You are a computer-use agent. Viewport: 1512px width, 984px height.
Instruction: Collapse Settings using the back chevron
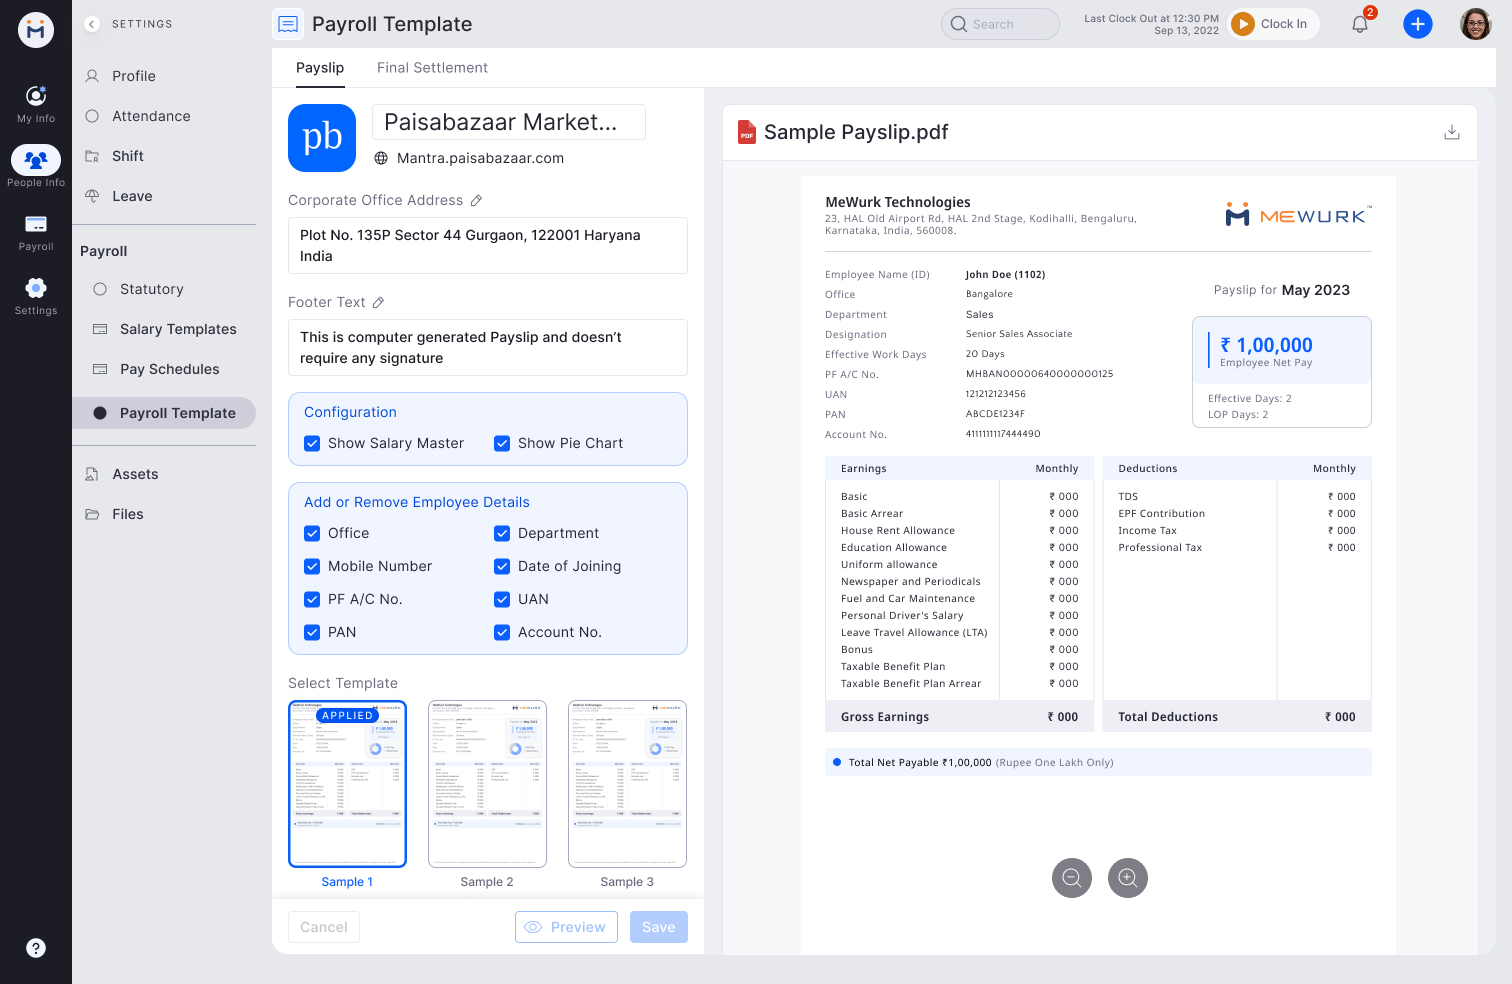click(x=91, y=23)
